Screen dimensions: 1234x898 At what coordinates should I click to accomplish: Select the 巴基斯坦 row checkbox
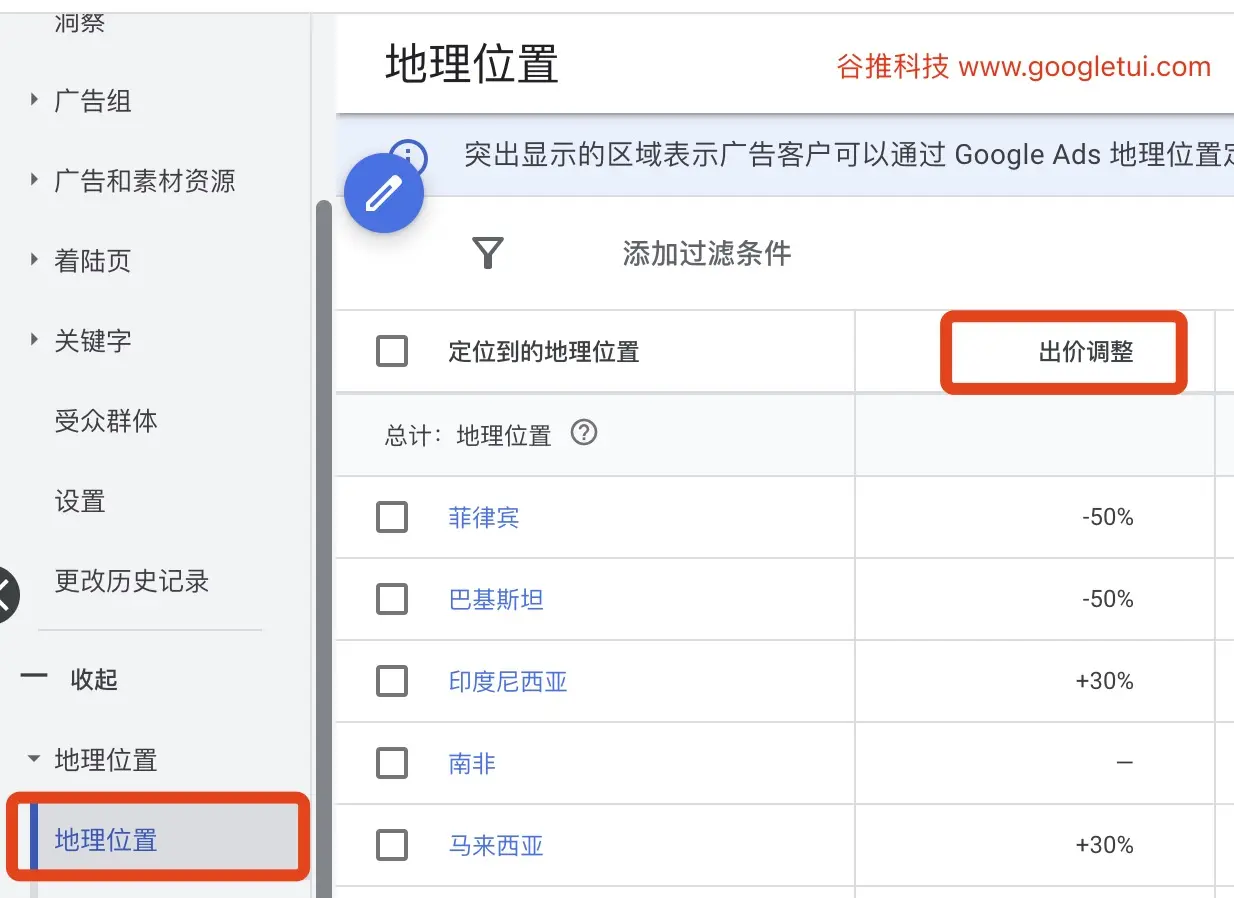click(392, 599)
